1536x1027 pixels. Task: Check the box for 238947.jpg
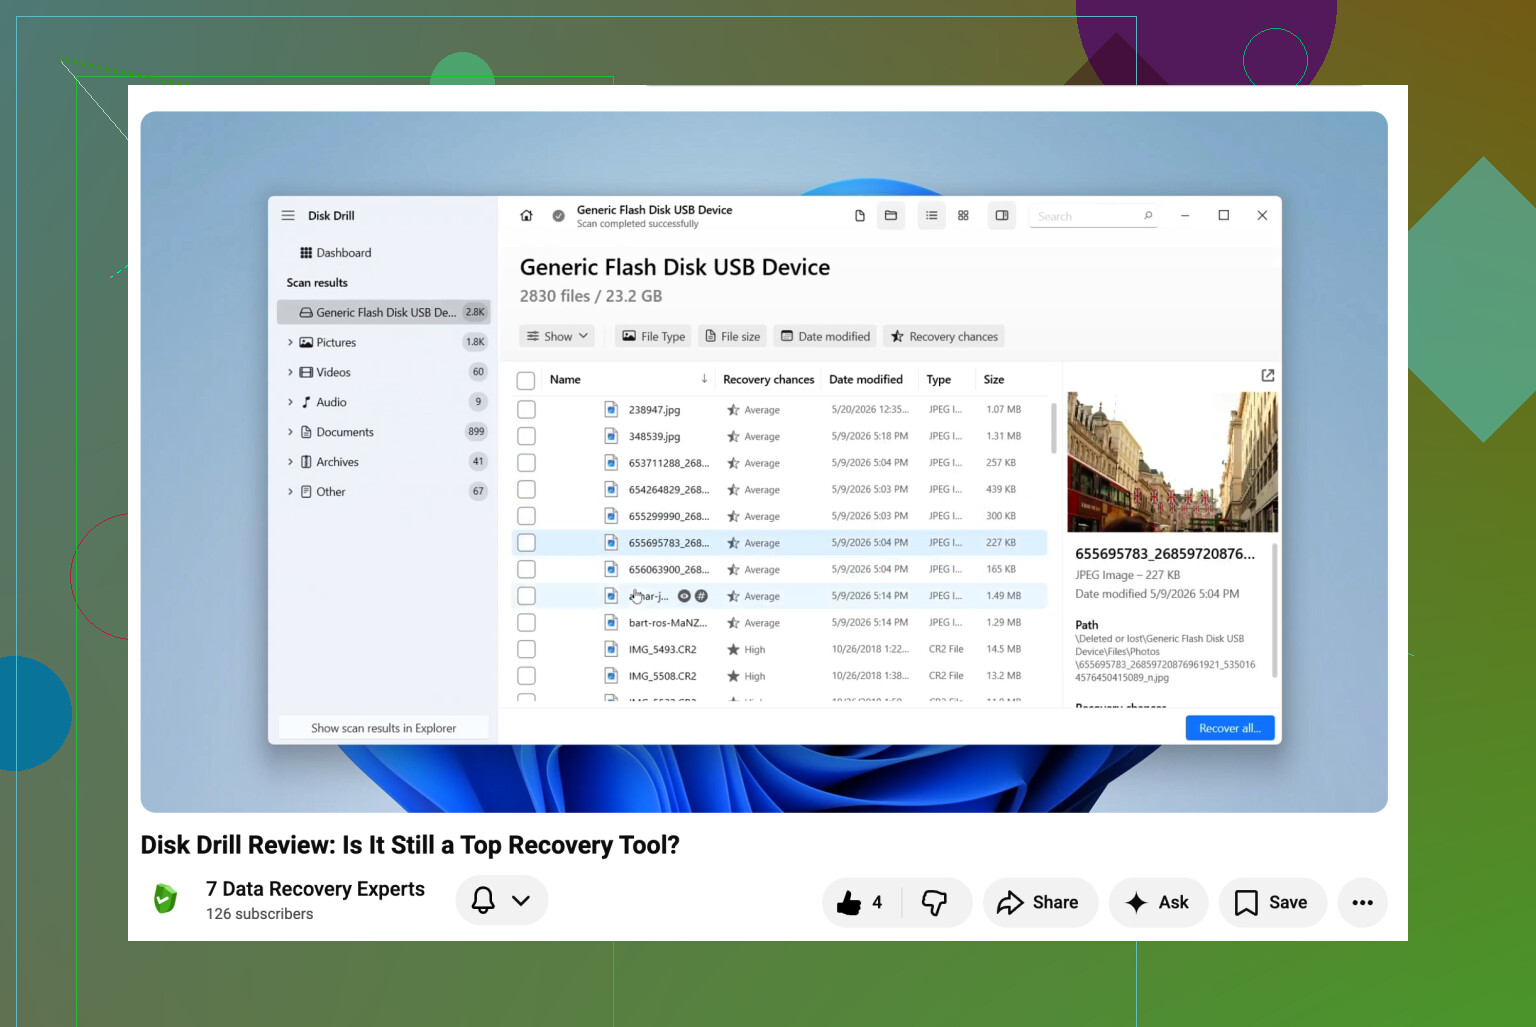526,410
